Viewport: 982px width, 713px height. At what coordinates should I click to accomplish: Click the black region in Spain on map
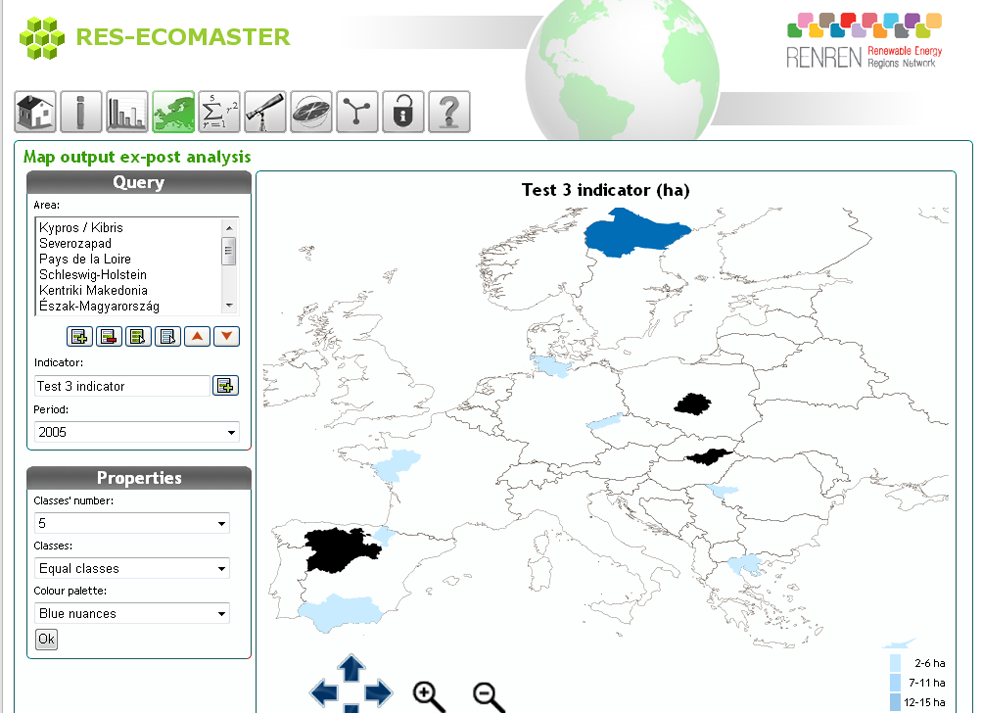coord(338,550)
